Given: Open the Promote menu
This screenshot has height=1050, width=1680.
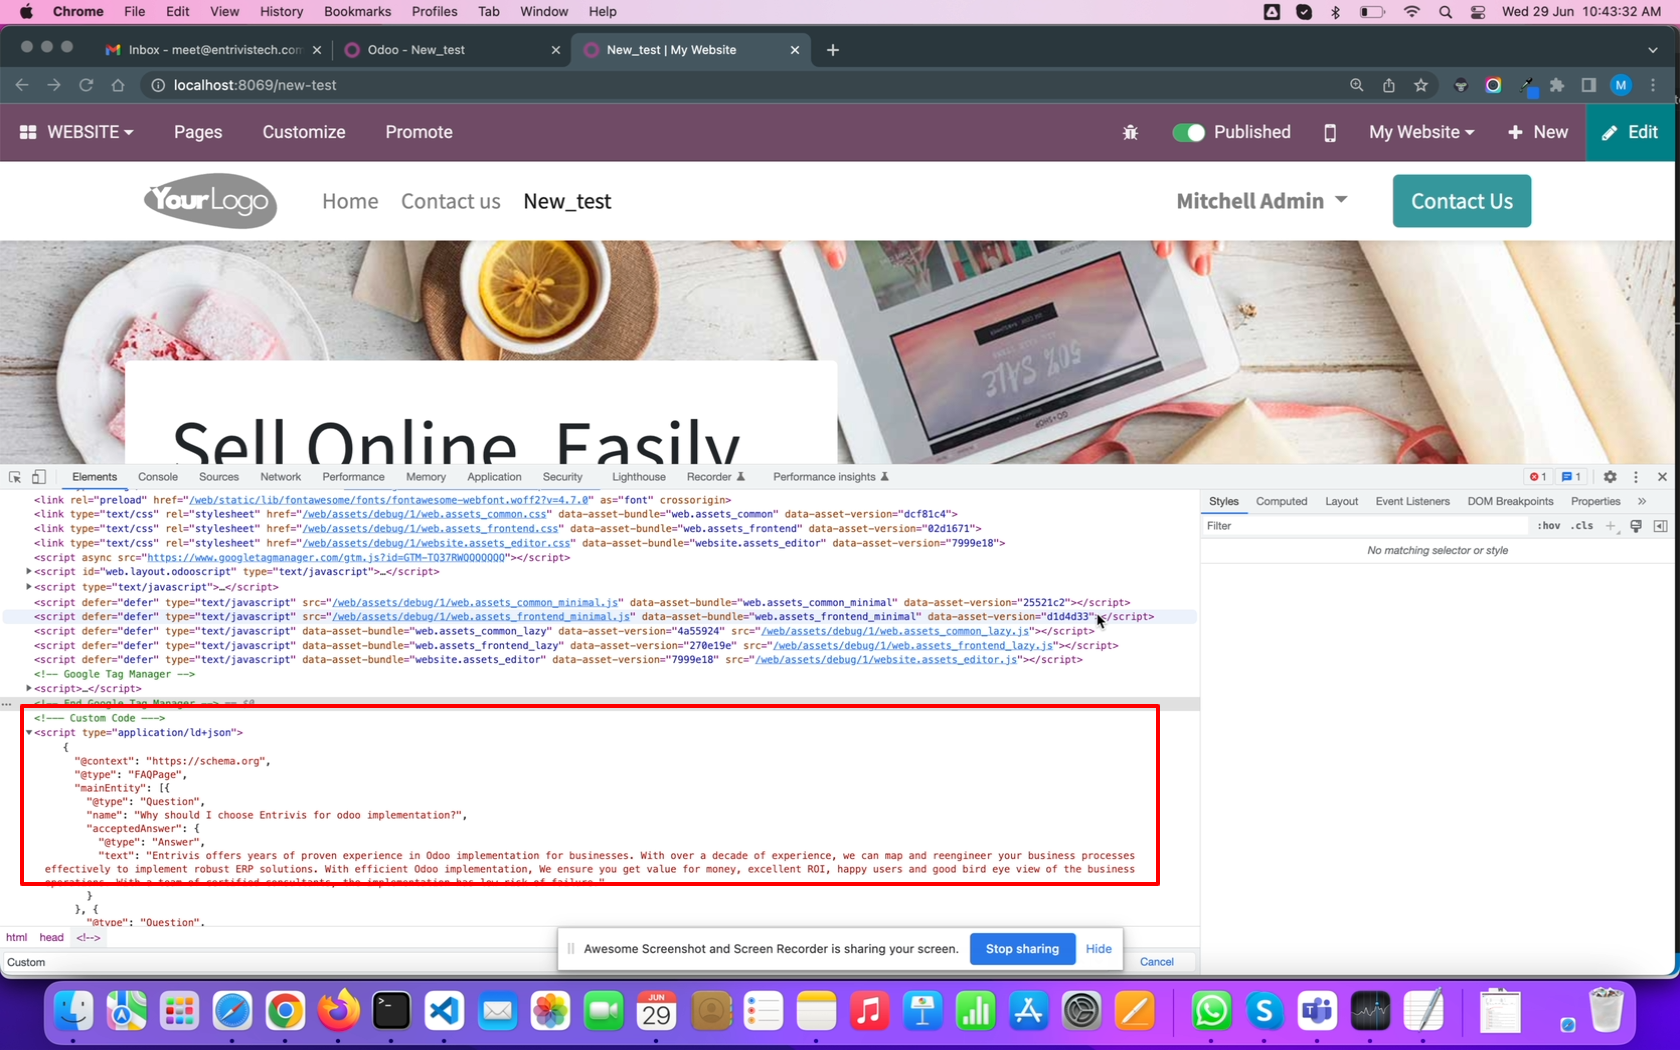Looking at the screenshot, I should coord(419,132).
